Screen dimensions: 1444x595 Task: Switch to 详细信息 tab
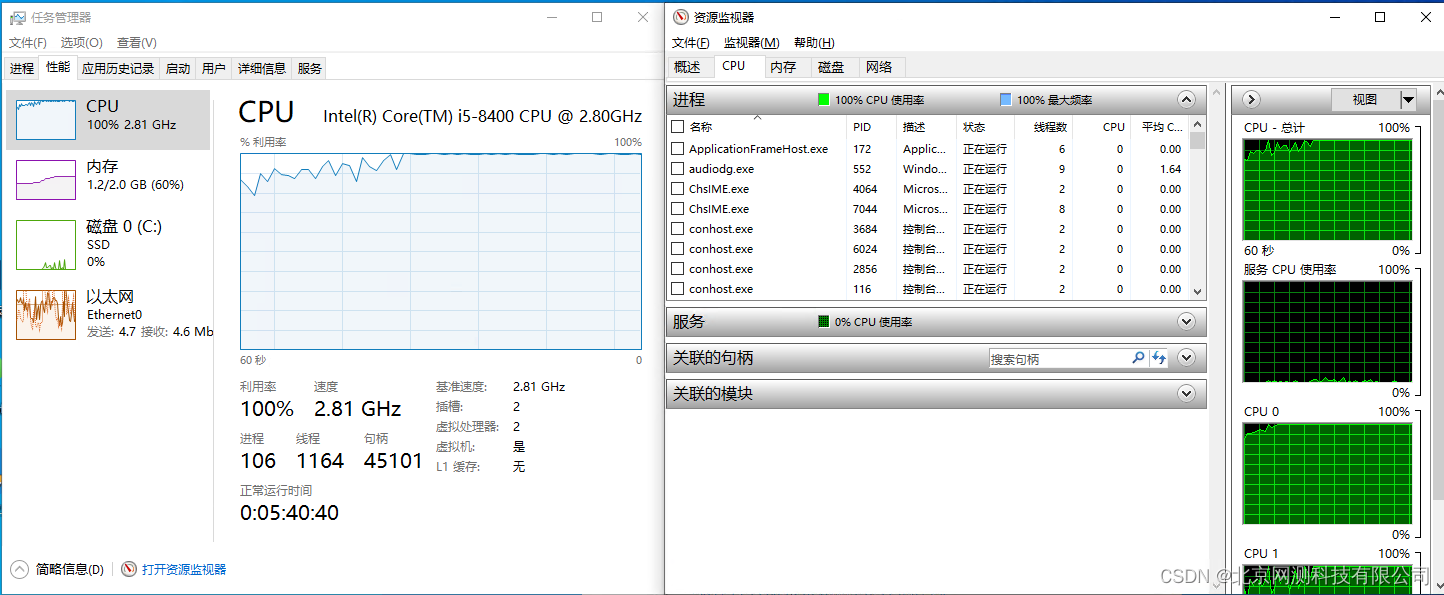point(261,69)
